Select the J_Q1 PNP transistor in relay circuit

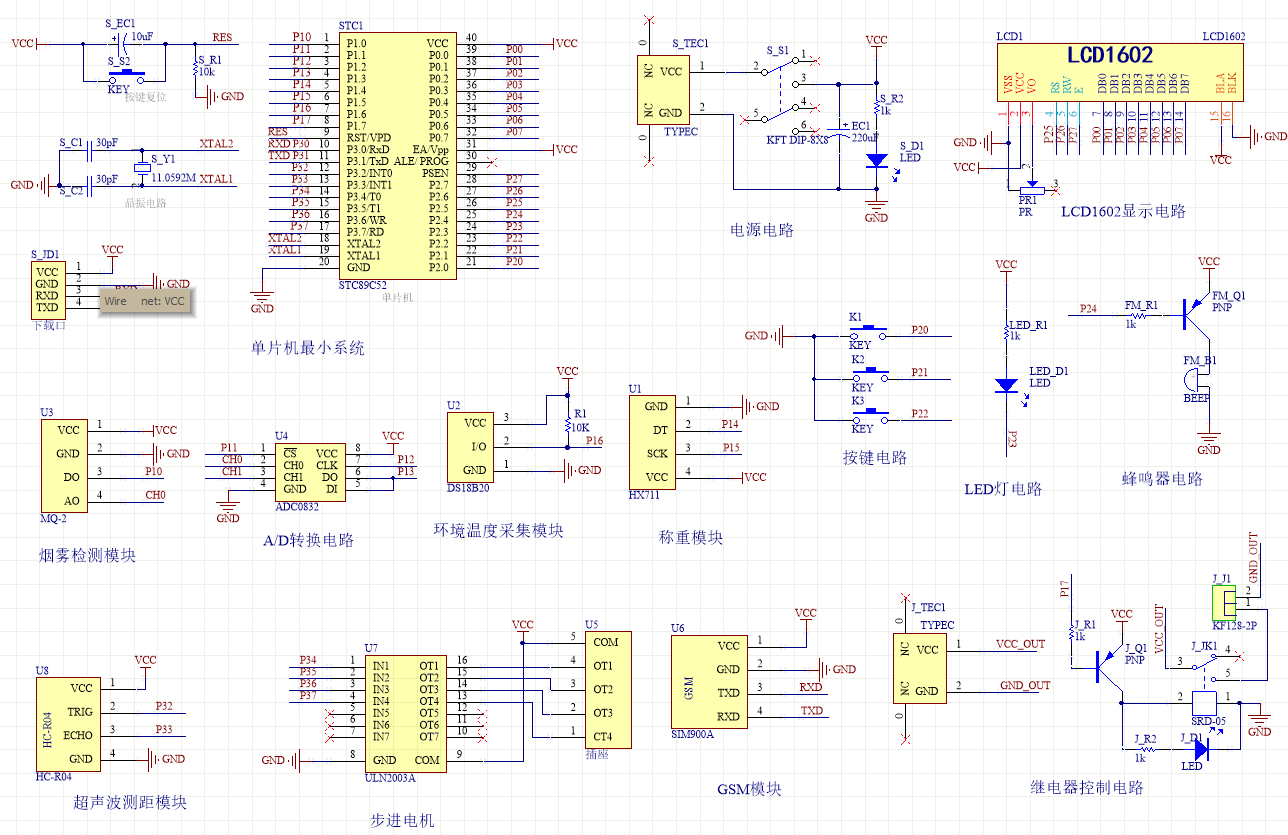tap(1110, 665)
